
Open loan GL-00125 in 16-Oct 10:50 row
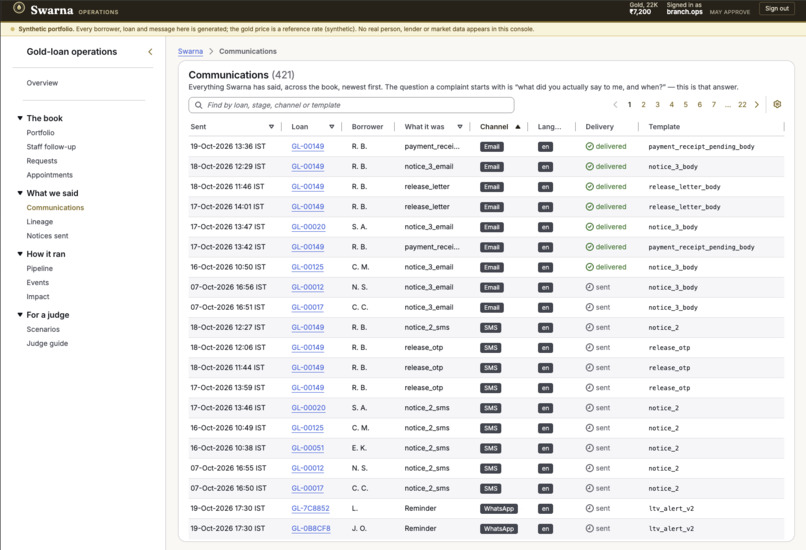[307, 267]
